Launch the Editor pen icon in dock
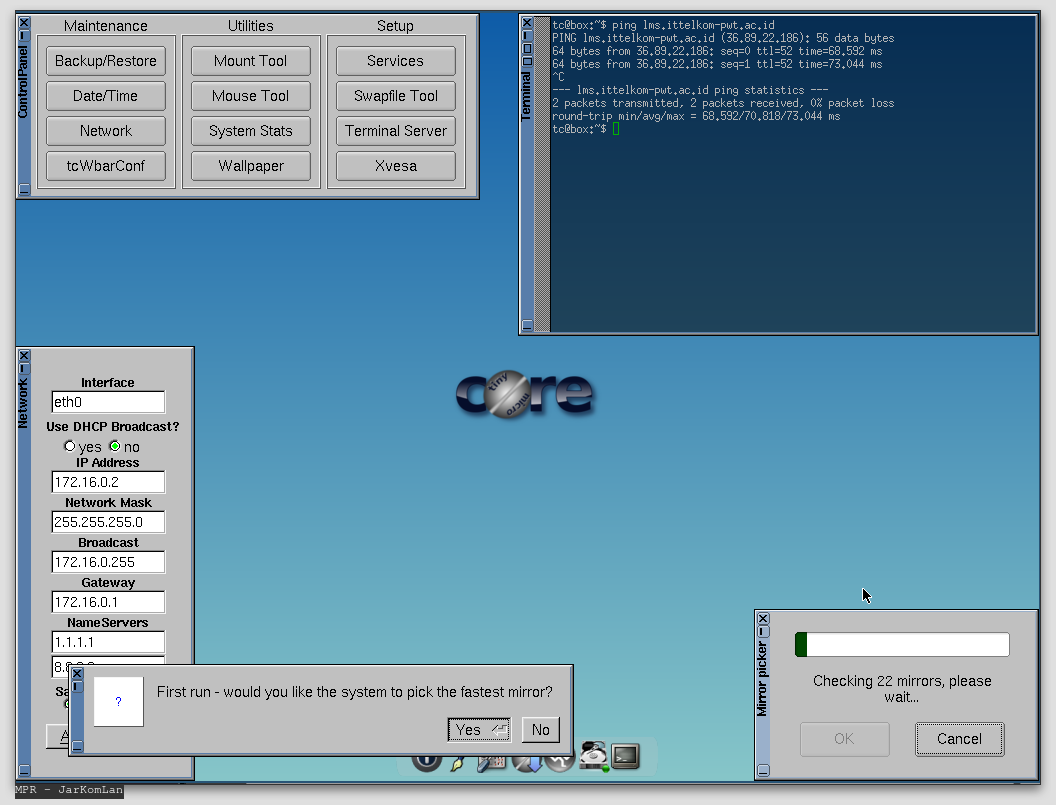The image size is (1056, 805). (459, 763)
